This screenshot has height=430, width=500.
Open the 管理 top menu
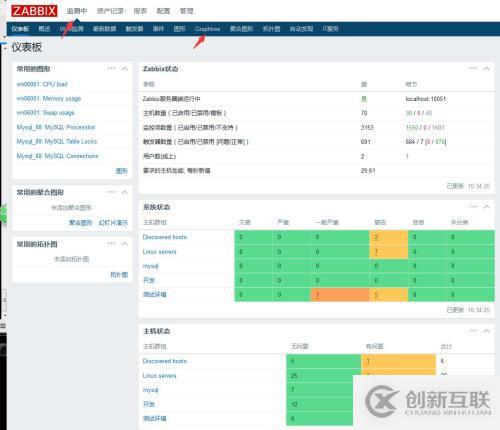pos(186,11)
